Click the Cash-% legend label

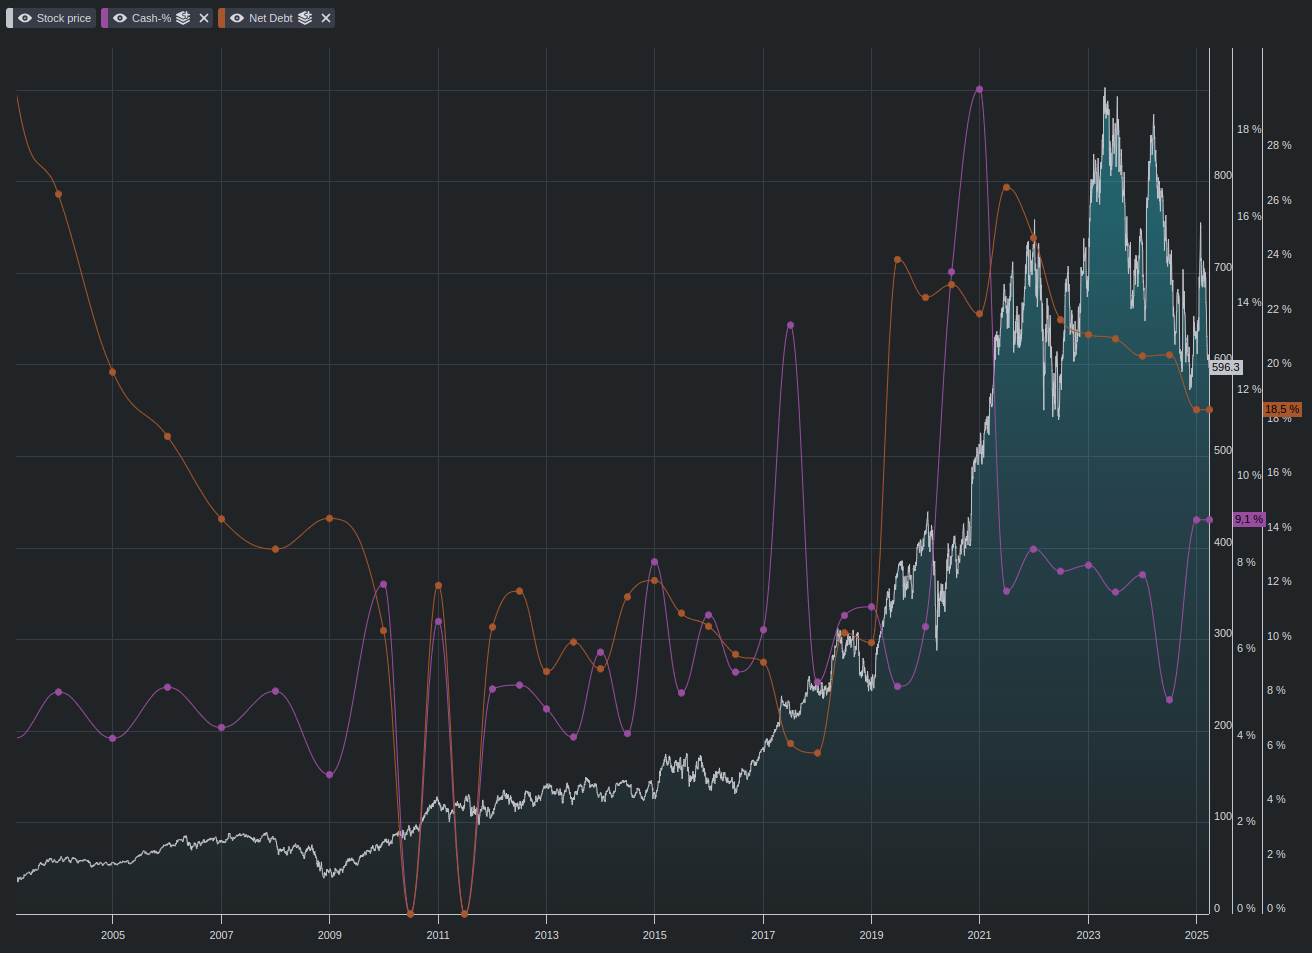[152, 18]
